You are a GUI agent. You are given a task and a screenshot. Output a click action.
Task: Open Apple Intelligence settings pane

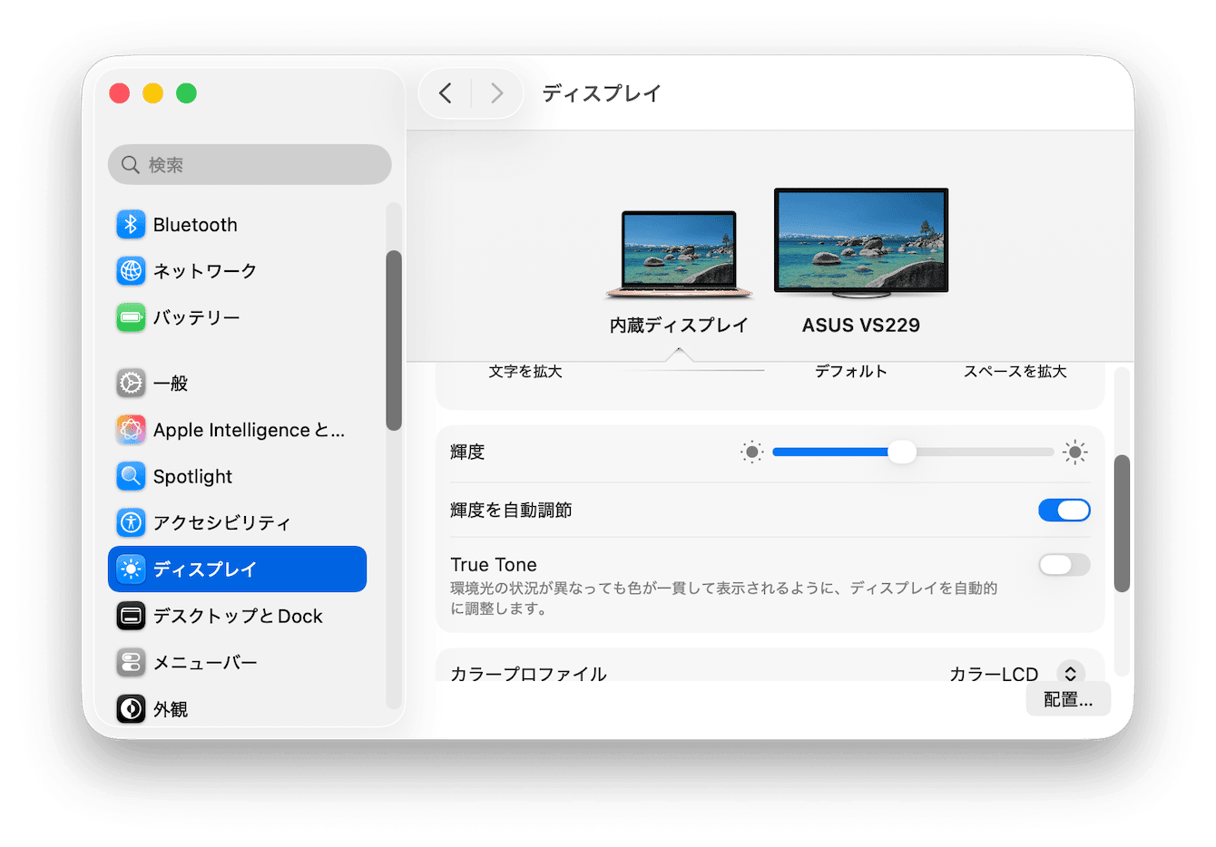237,430
